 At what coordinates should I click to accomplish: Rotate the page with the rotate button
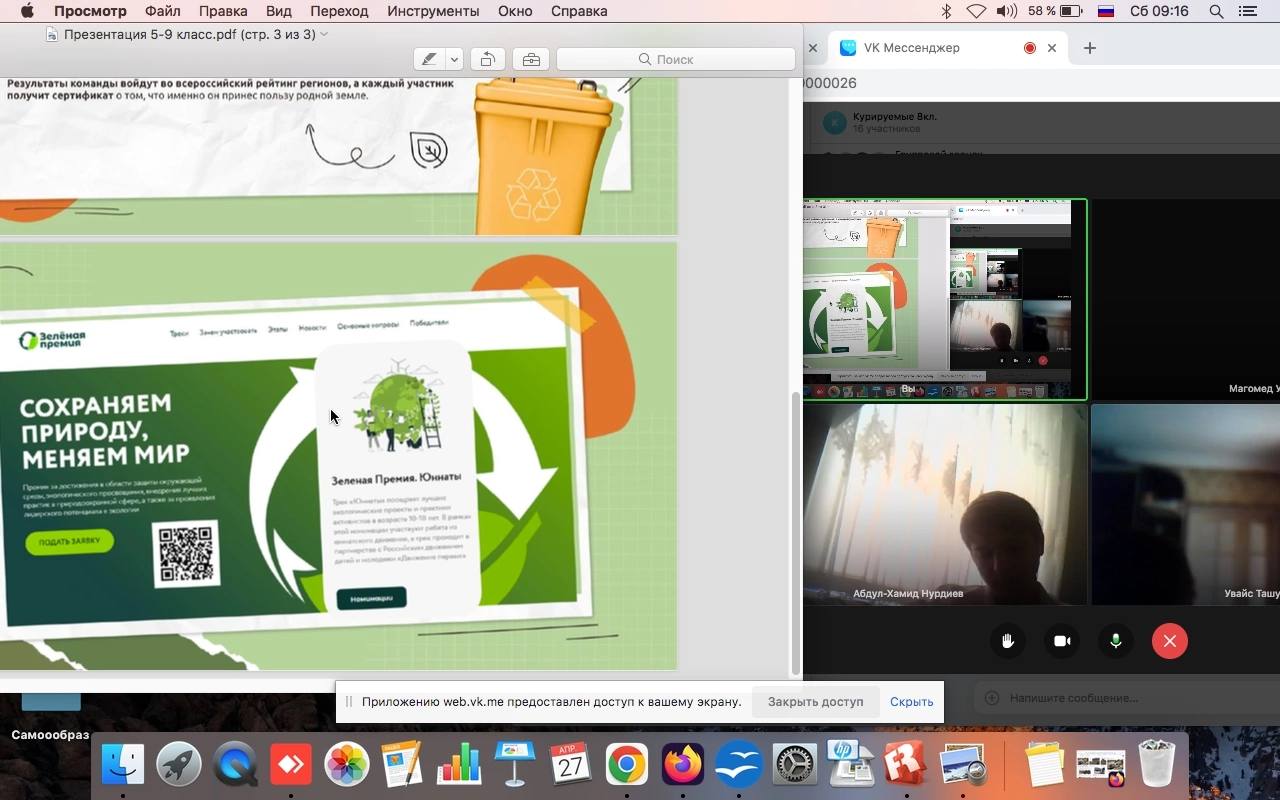coord(487,59)
